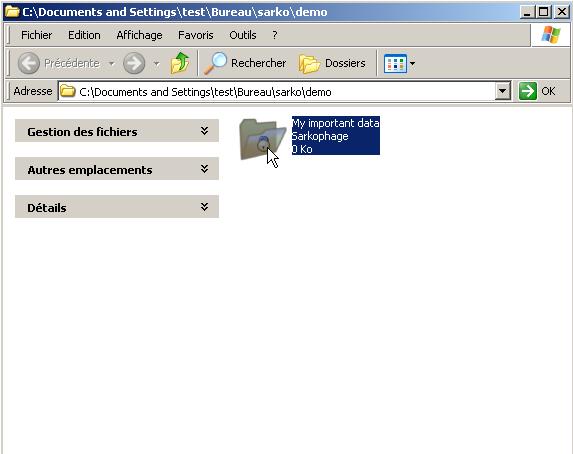The image size is (573, 454).
Task: Open the Affichage menu
Action: click(x=139, y=35)
